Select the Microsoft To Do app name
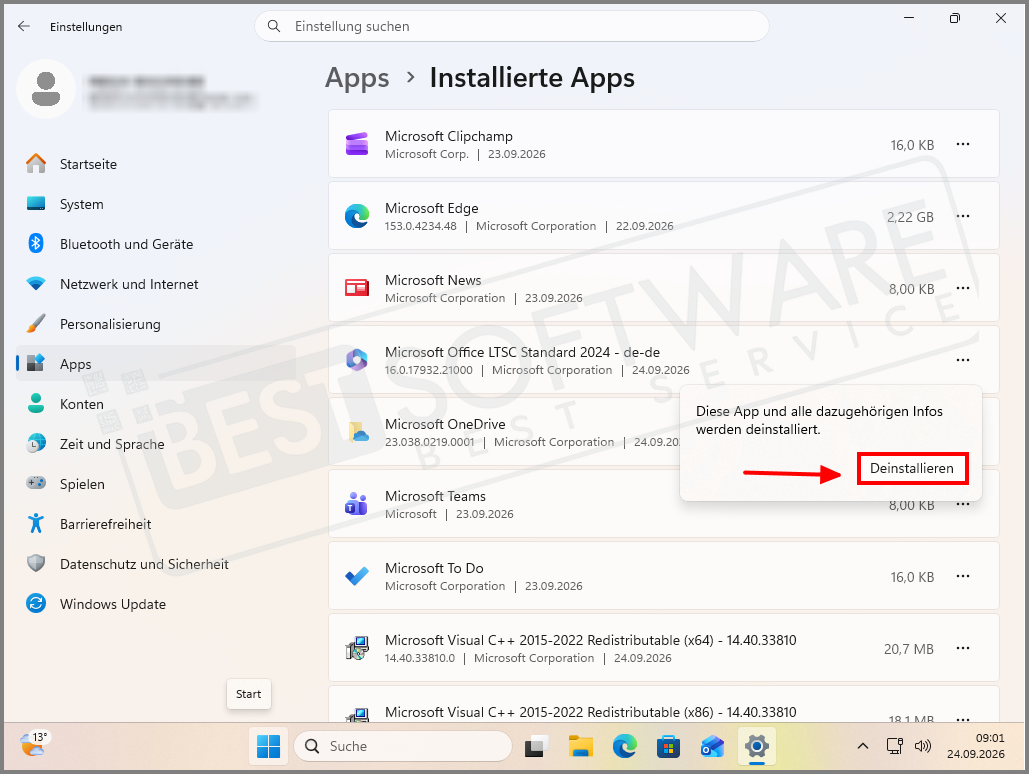Viewport: 1030px width, 775px height. click(x=434, y=568)
